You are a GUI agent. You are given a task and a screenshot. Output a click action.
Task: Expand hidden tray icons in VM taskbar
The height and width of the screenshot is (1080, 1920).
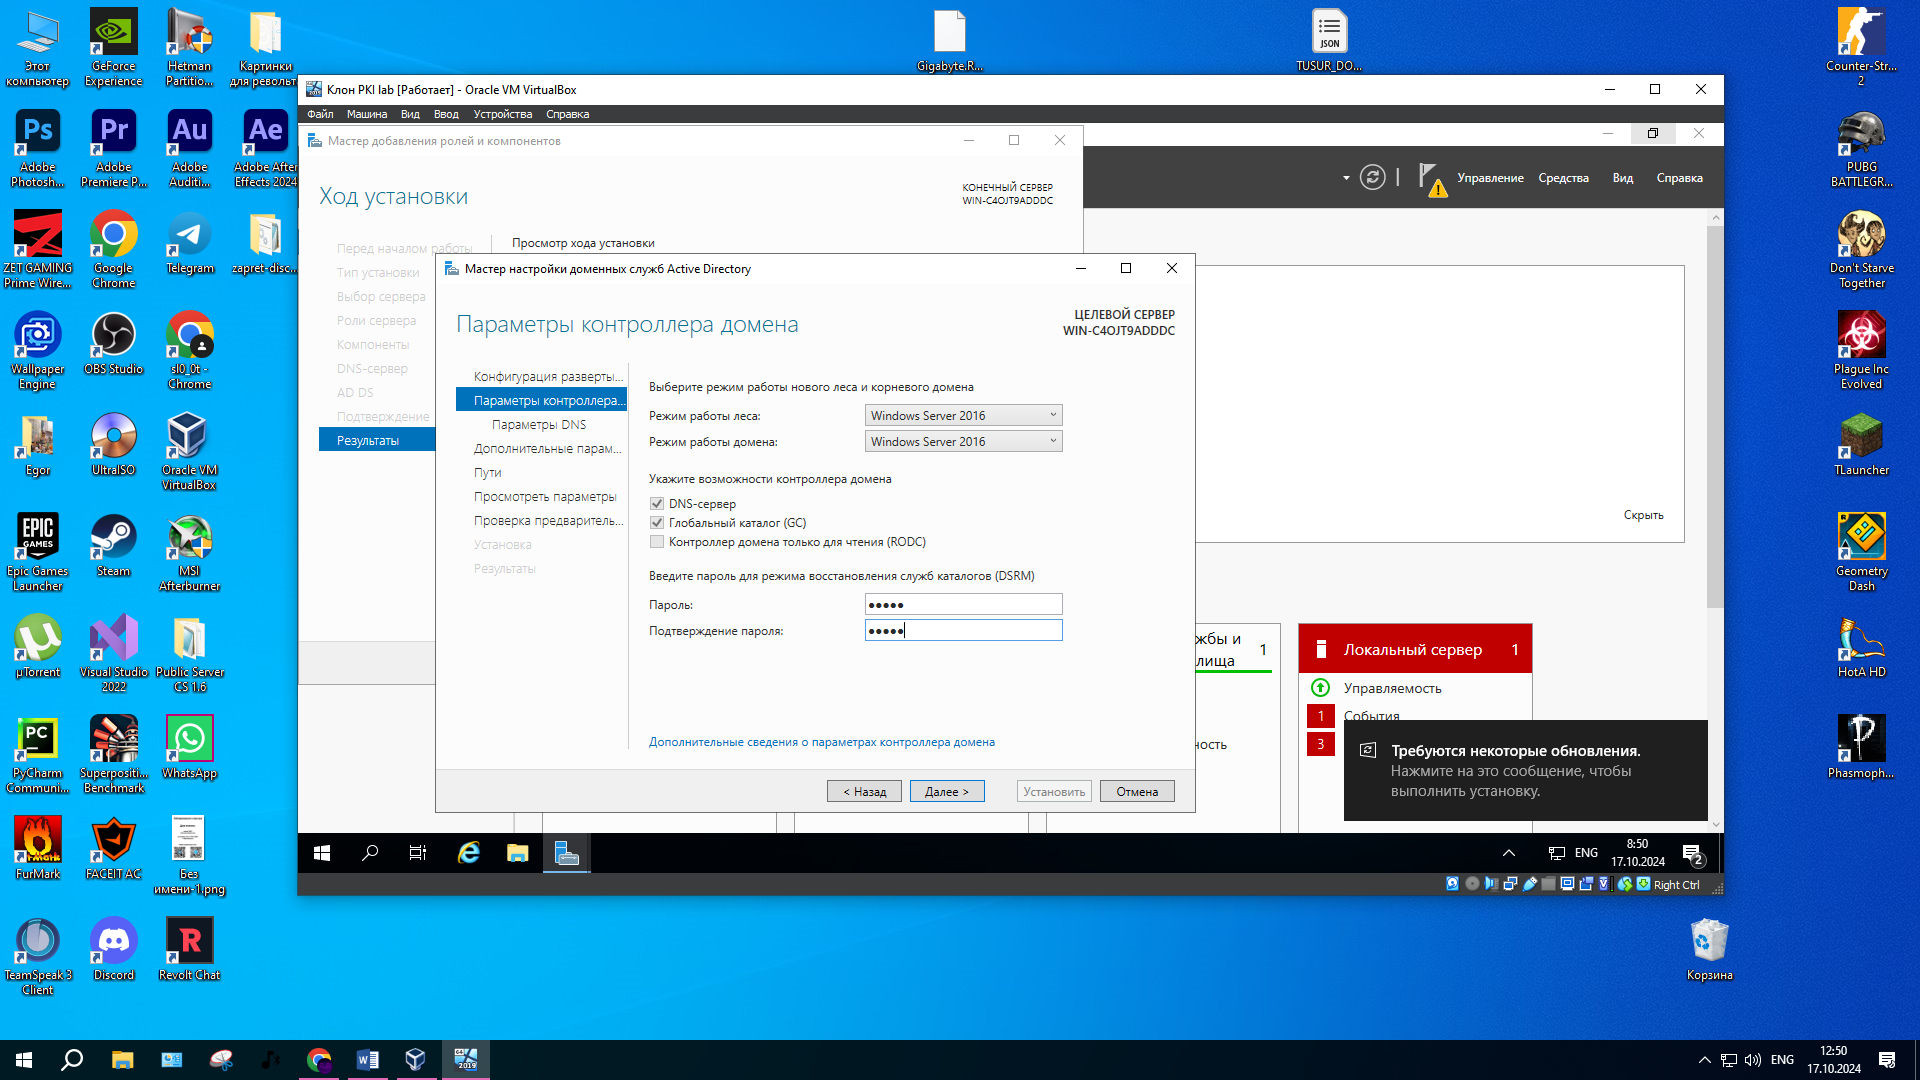point(1509,853)
